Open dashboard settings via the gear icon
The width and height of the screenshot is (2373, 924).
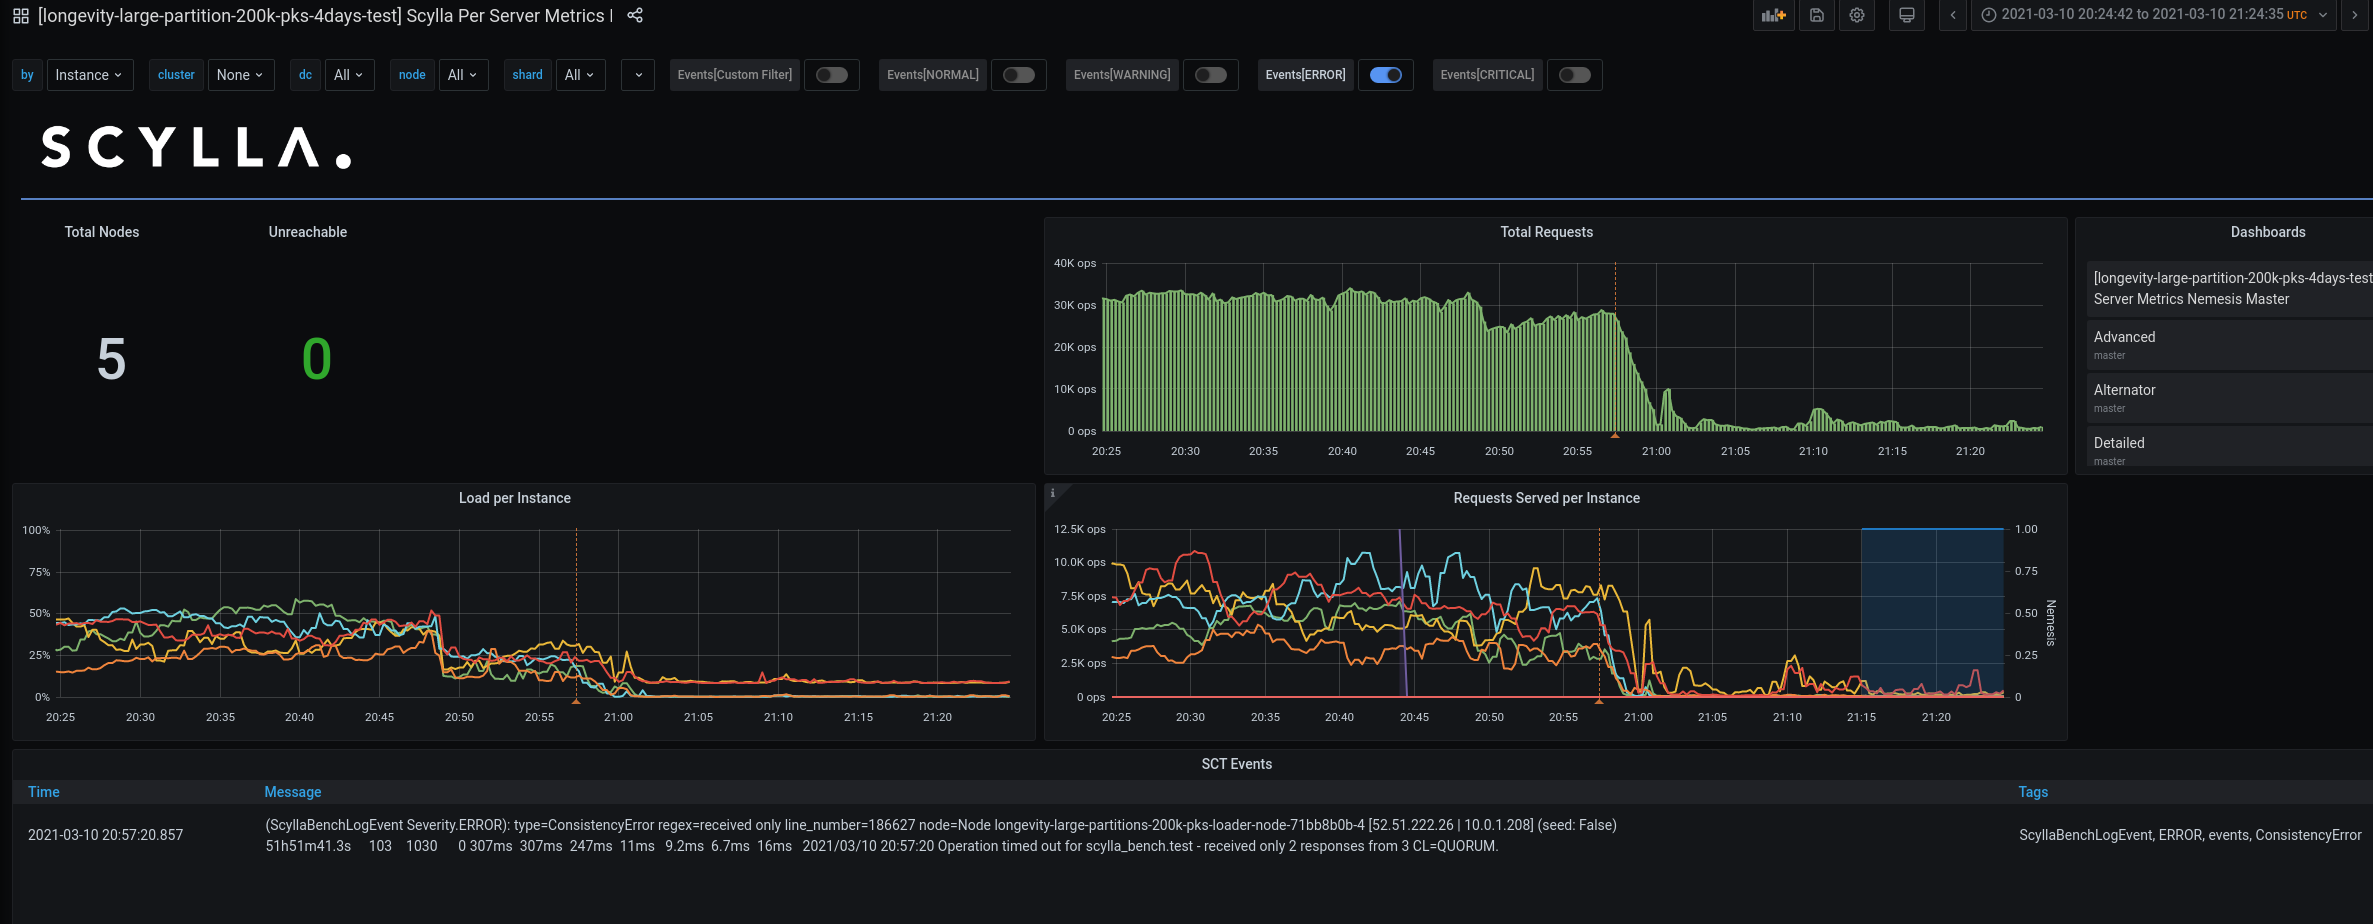(x=1857, y=15)
